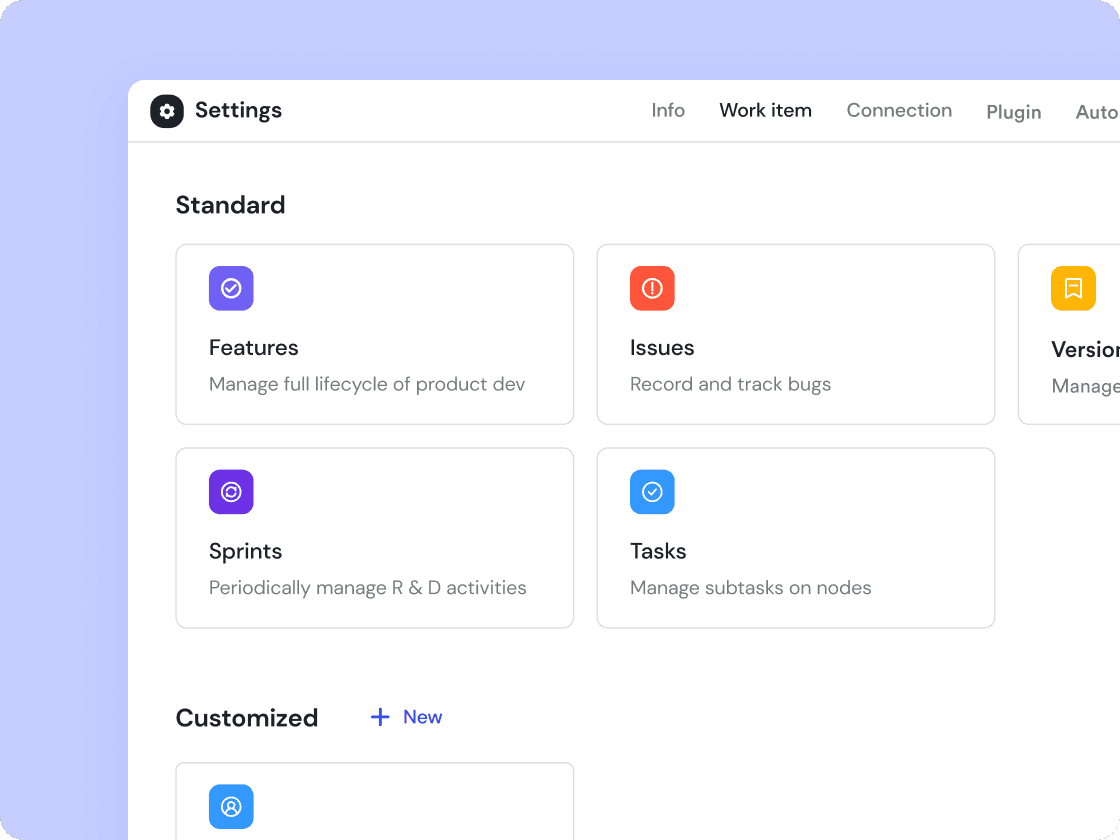Click the red Issues alert icon
The image size is (1120, 840).
(651, 288)
